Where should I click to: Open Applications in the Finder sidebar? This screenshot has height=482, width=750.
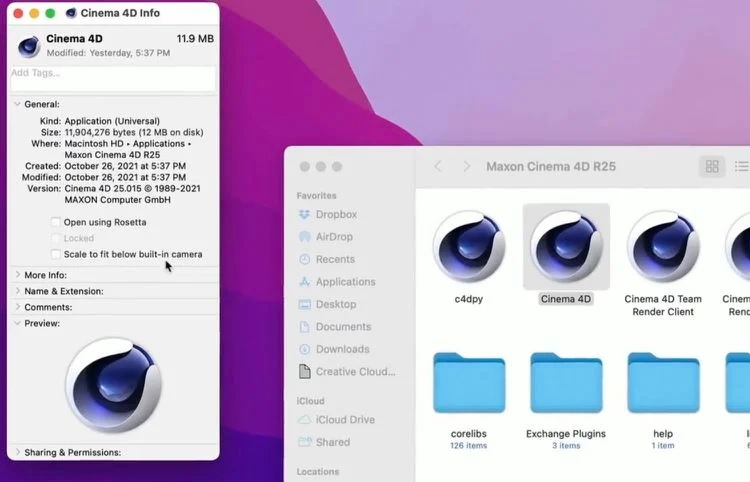[345, 282]
